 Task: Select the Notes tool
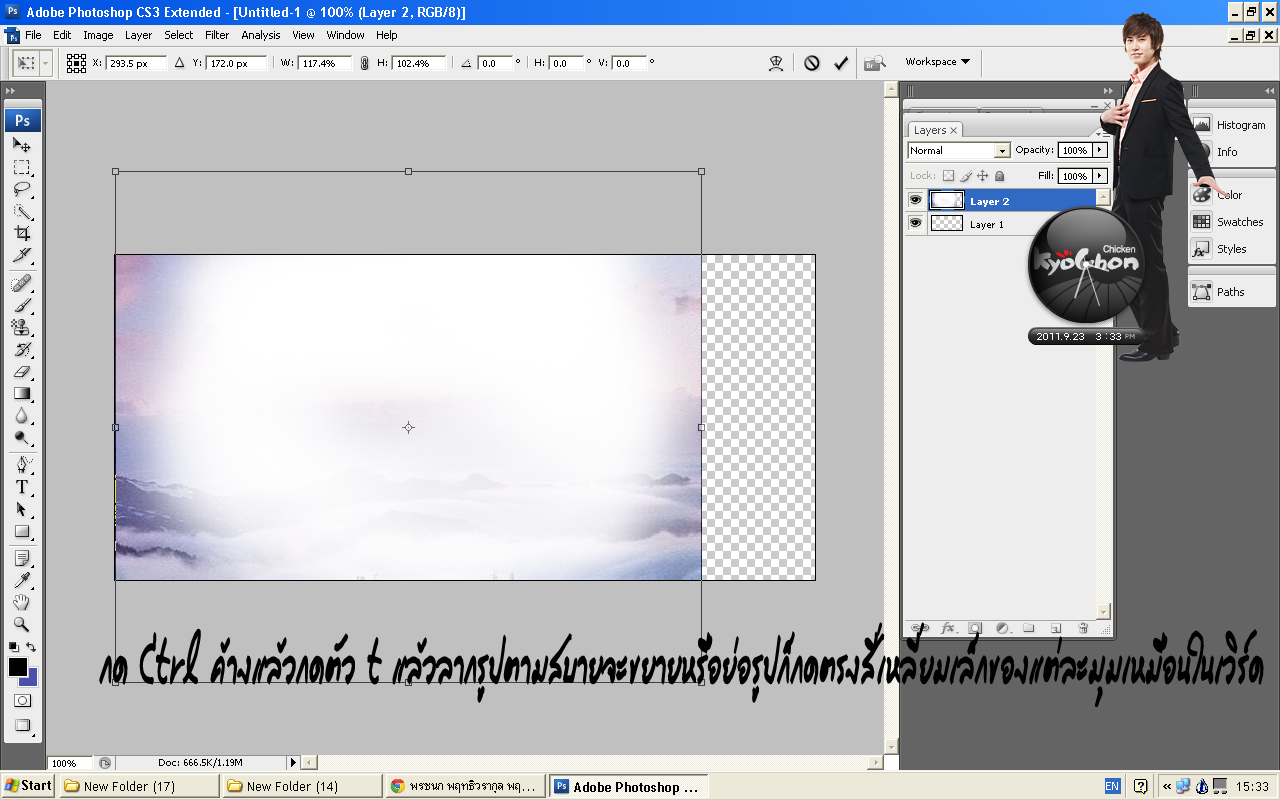[x=22, y=558]
